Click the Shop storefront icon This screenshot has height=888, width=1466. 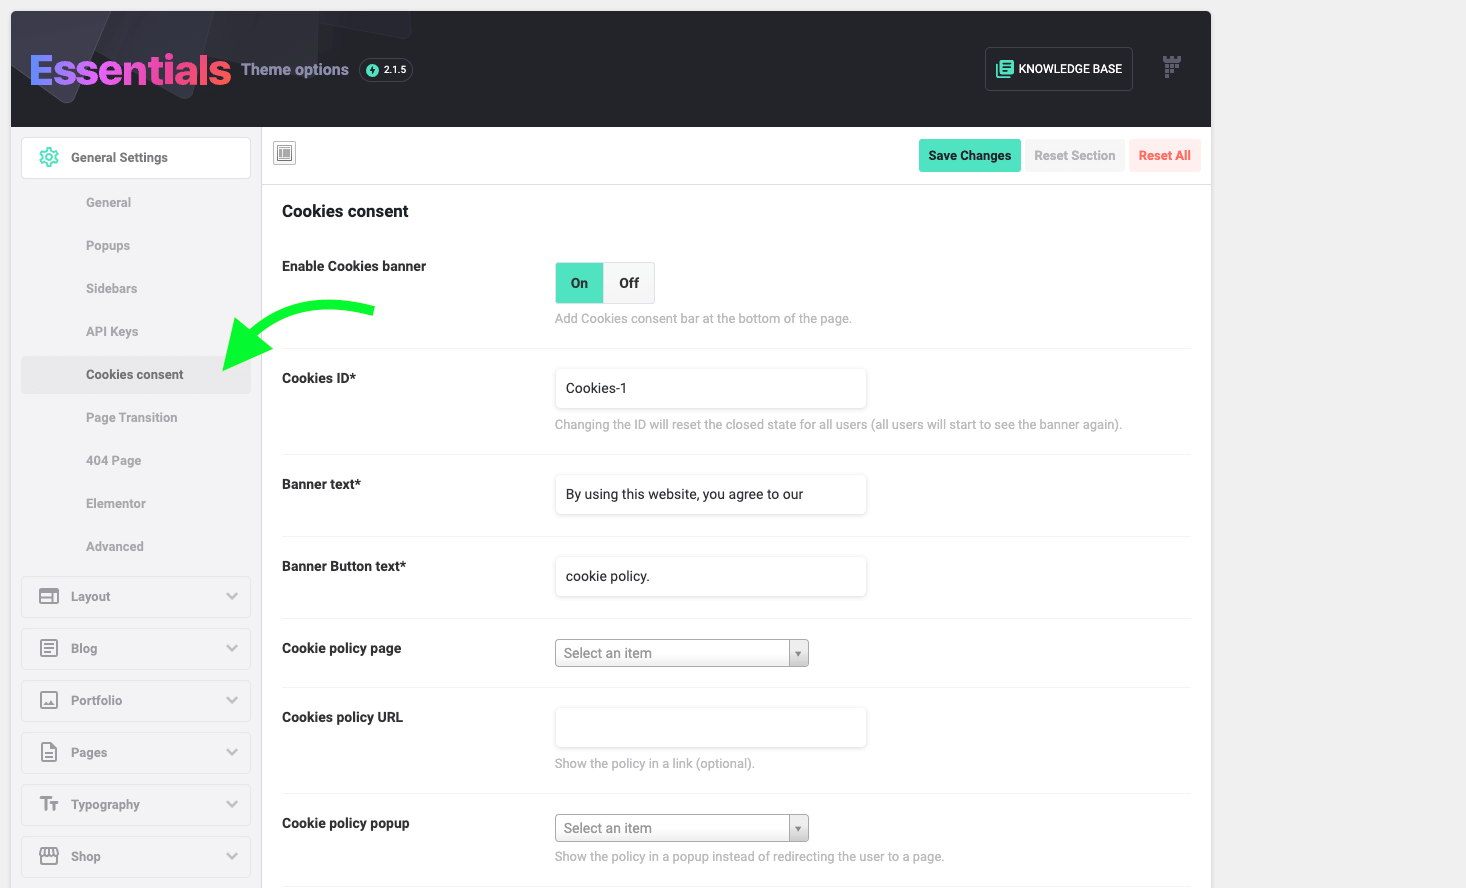[x=49, y=856]
